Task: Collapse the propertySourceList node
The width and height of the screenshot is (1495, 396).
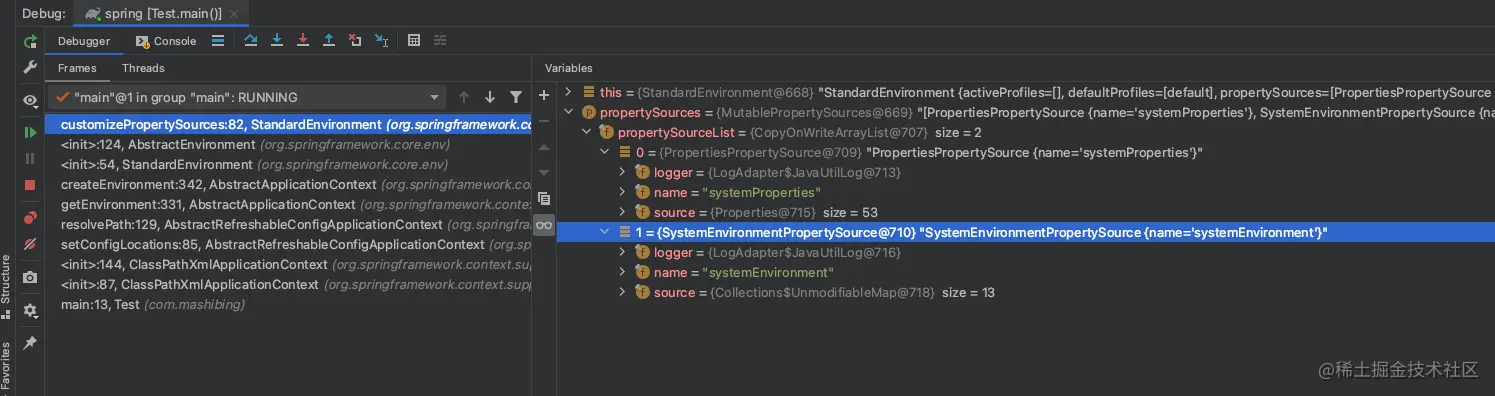Action: pyautogui.click(x=586, y=132)
